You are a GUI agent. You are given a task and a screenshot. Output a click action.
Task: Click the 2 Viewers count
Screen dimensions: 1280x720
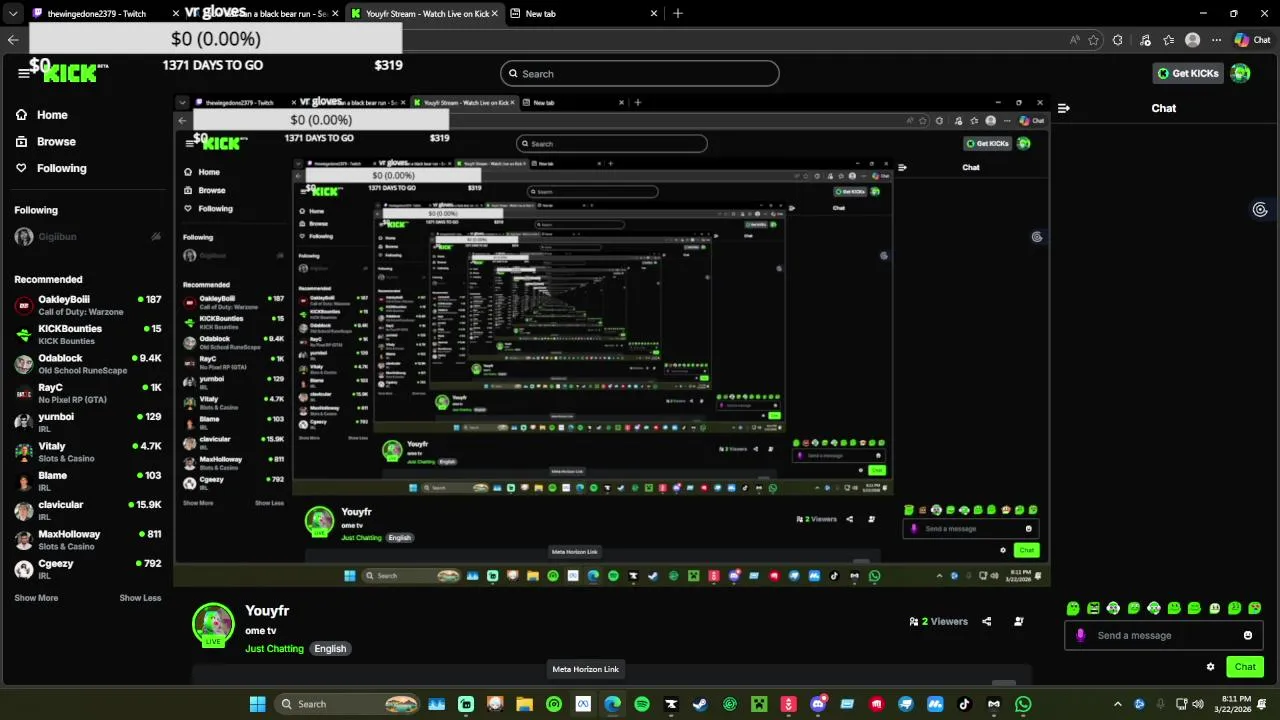[938, 621]
